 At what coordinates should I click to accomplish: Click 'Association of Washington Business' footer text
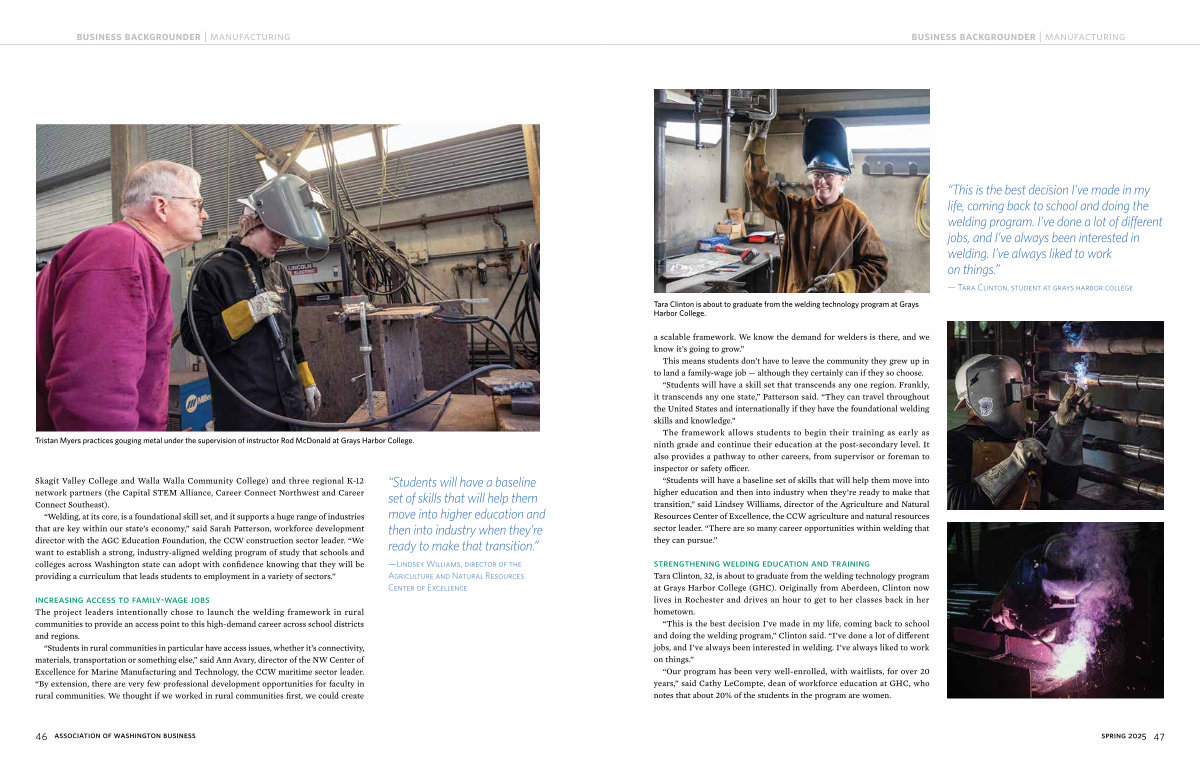(x=125, y=736)
